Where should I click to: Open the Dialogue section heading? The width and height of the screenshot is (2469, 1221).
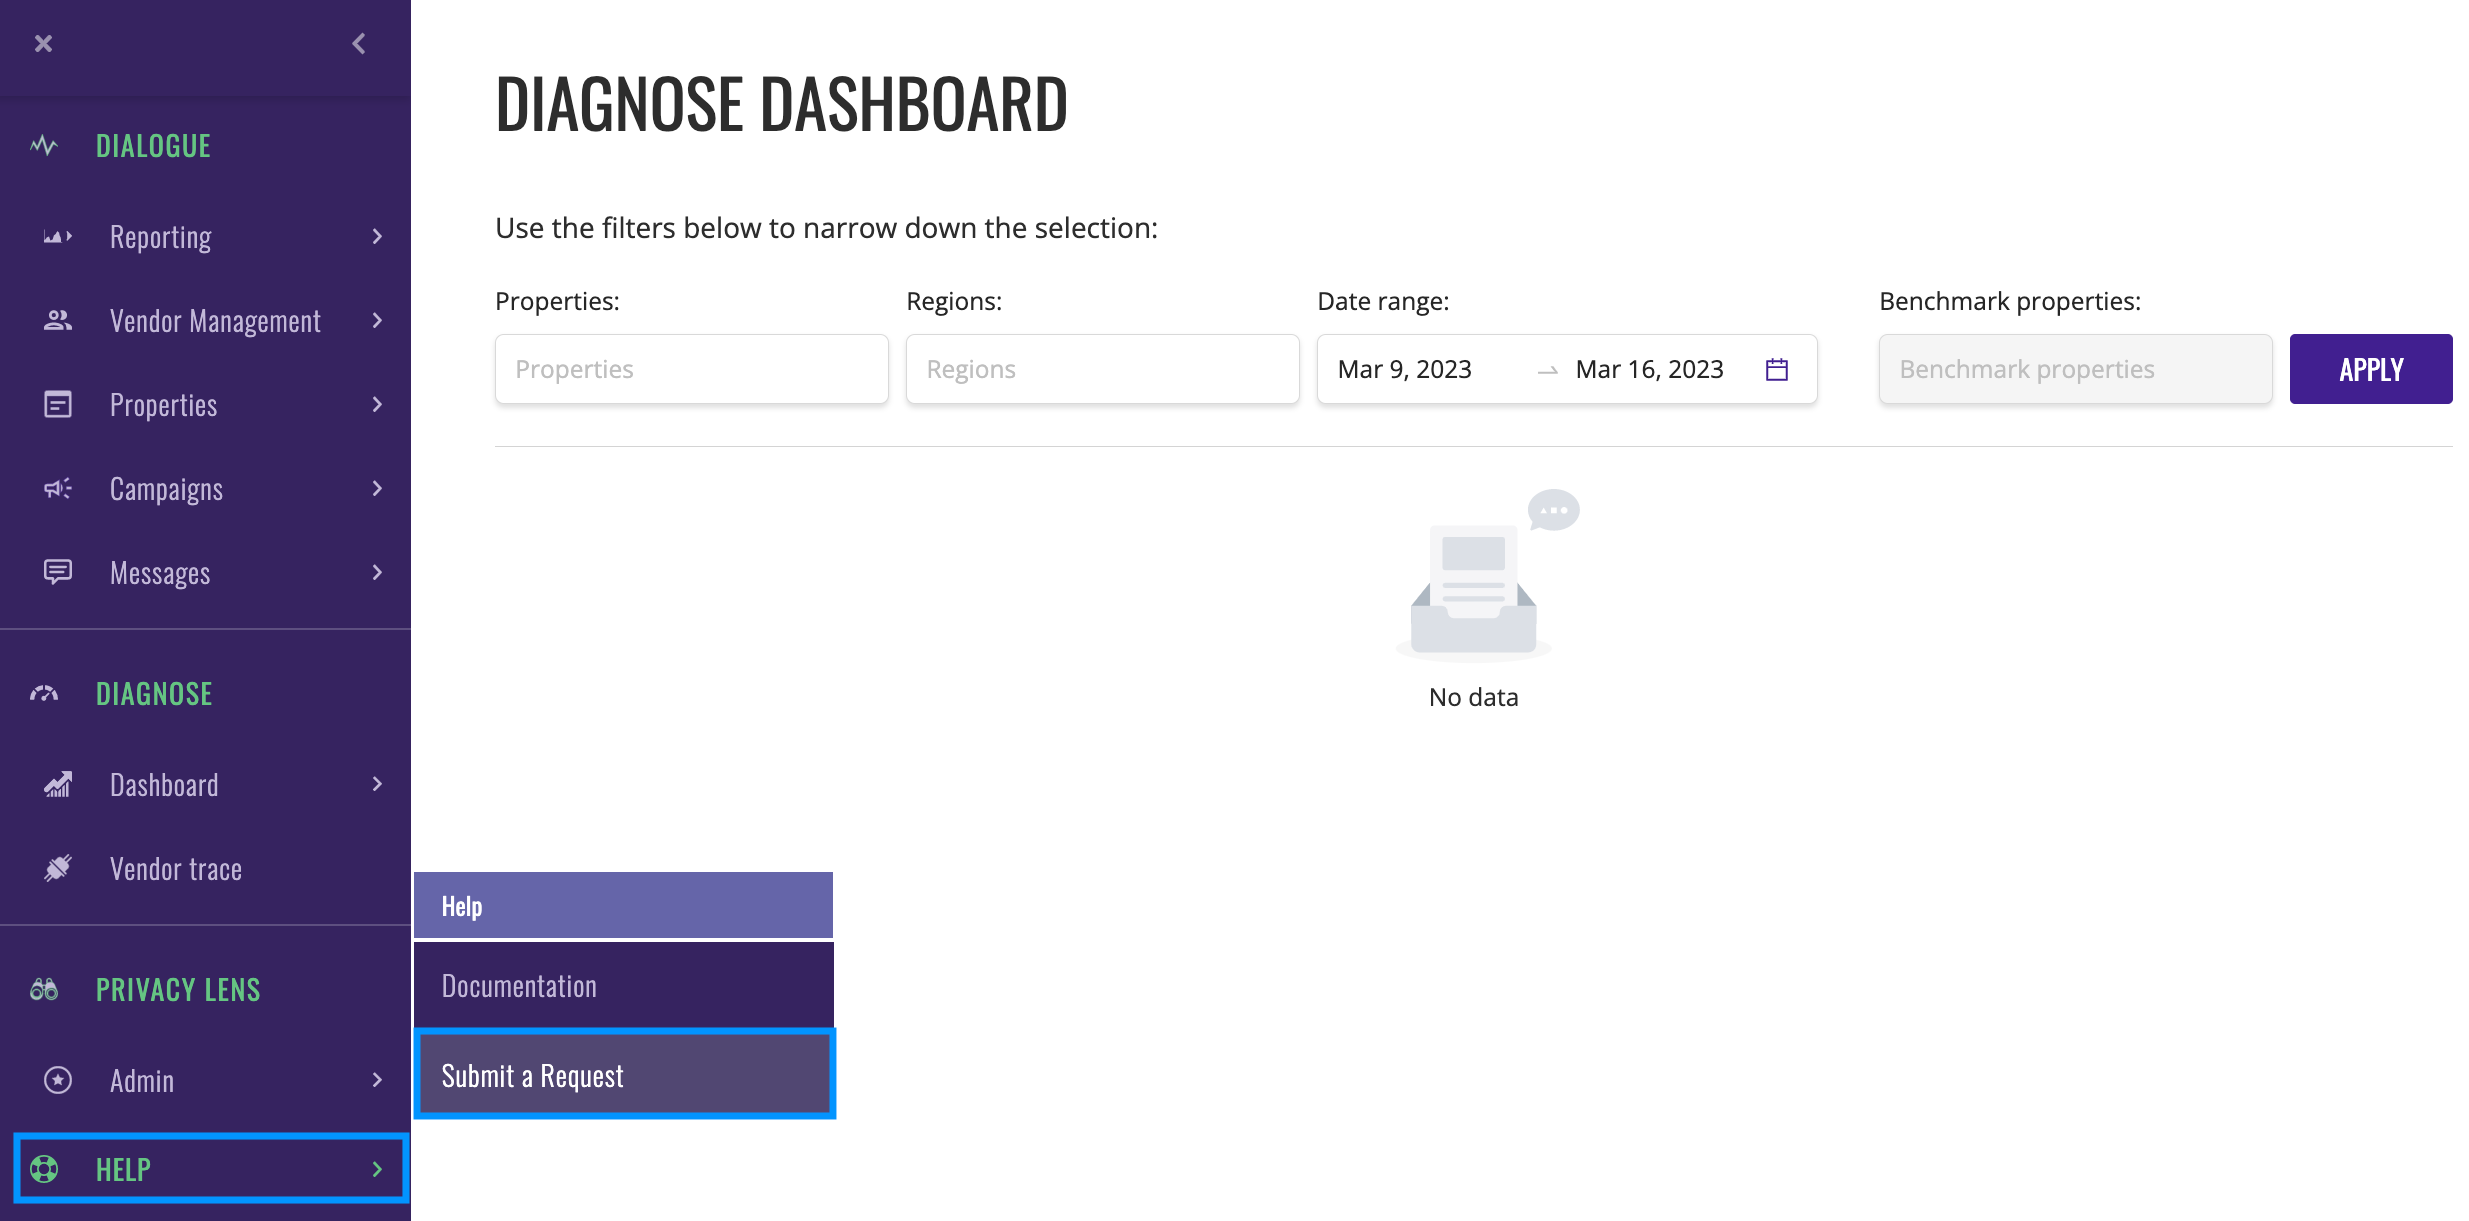pos(153,146)
